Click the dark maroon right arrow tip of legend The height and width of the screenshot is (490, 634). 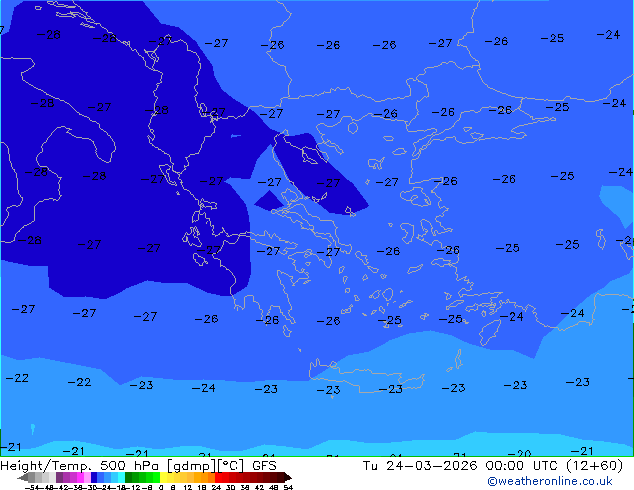288,478
